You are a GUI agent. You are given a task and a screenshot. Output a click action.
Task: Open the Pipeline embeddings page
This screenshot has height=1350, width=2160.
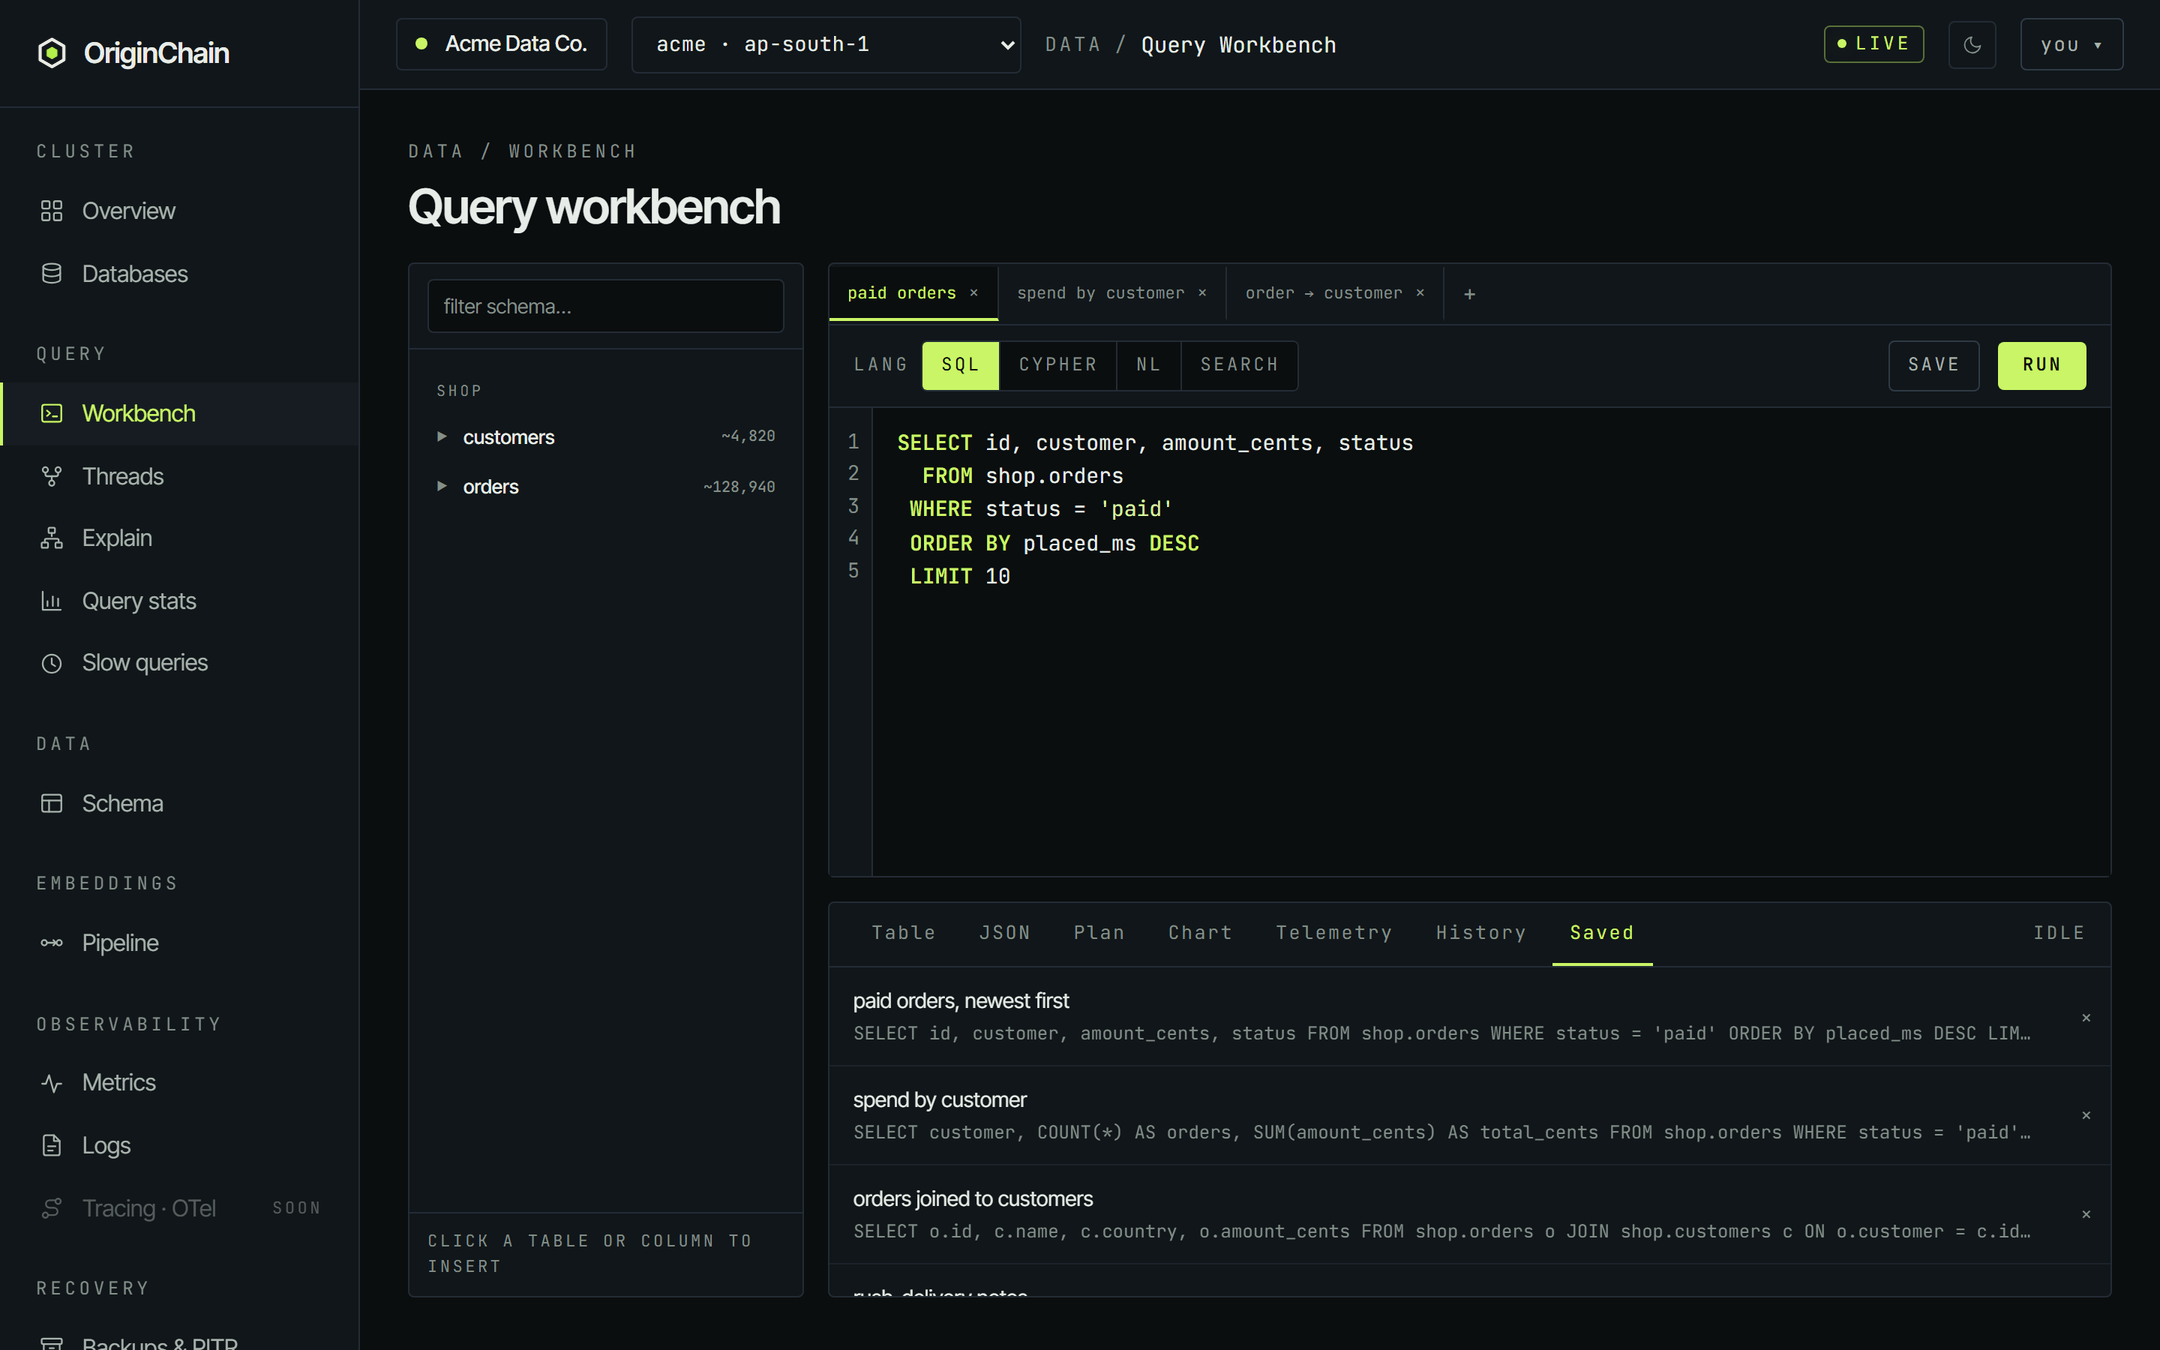click(180, 943)
